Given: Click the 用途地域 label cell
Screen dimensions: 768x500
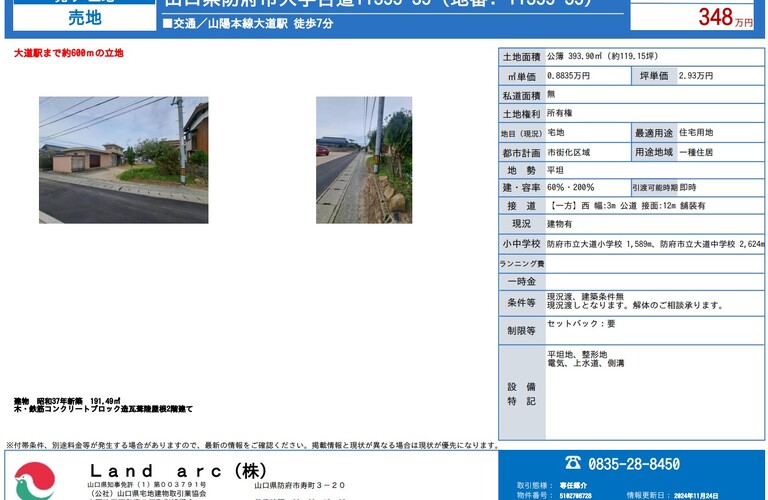Looking at the screenshot, I should tap(654, 152).
